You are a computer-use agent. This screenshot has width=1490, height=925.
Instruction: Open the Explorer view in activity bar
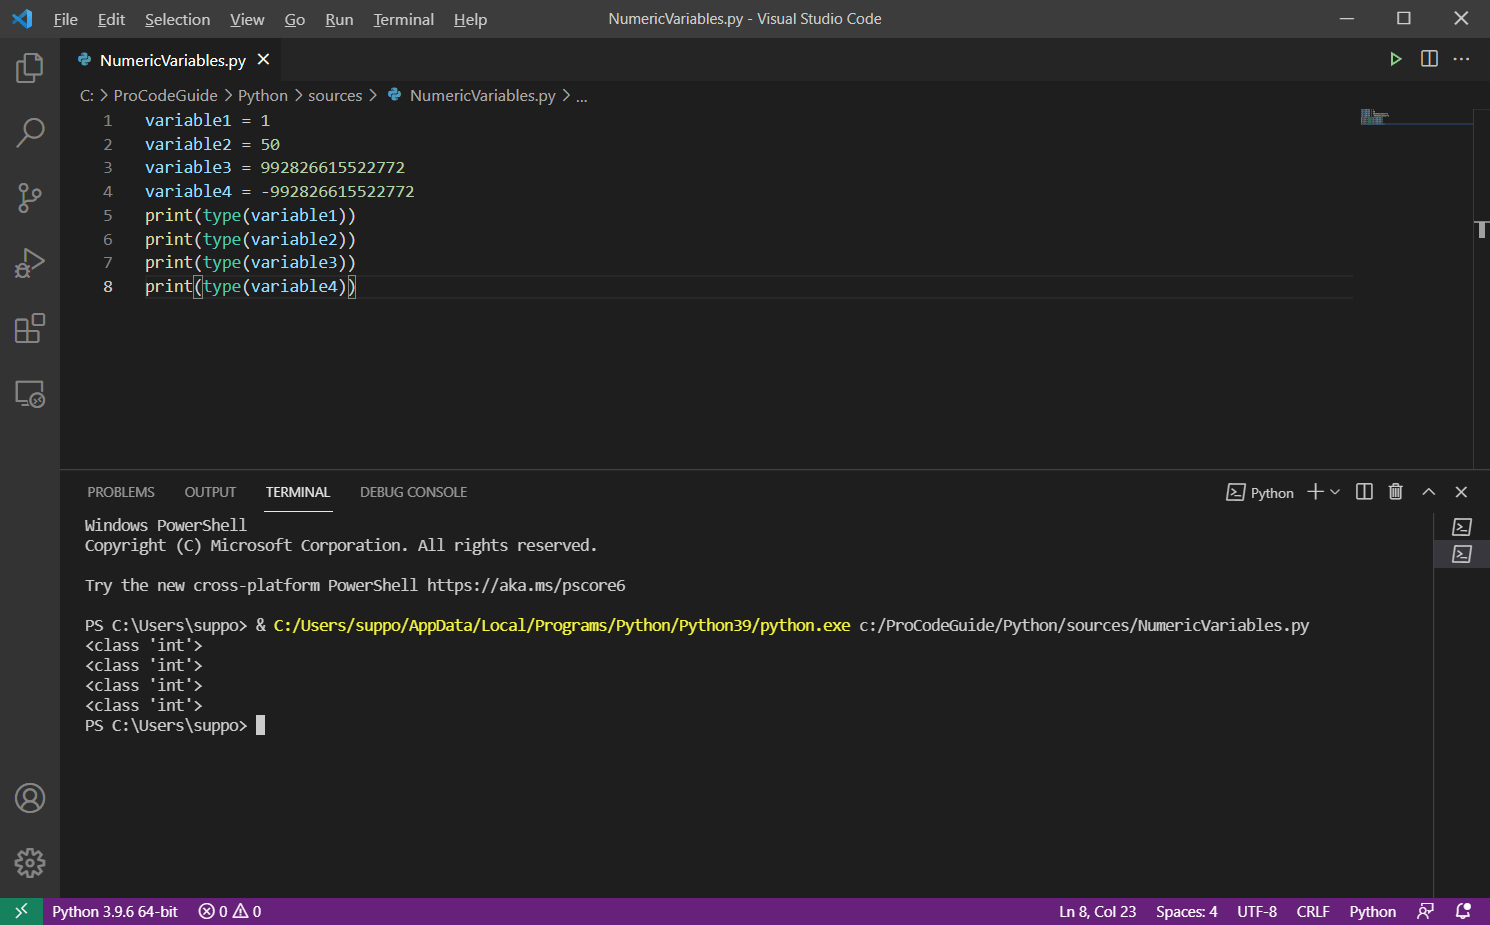[x=30, y=68]
